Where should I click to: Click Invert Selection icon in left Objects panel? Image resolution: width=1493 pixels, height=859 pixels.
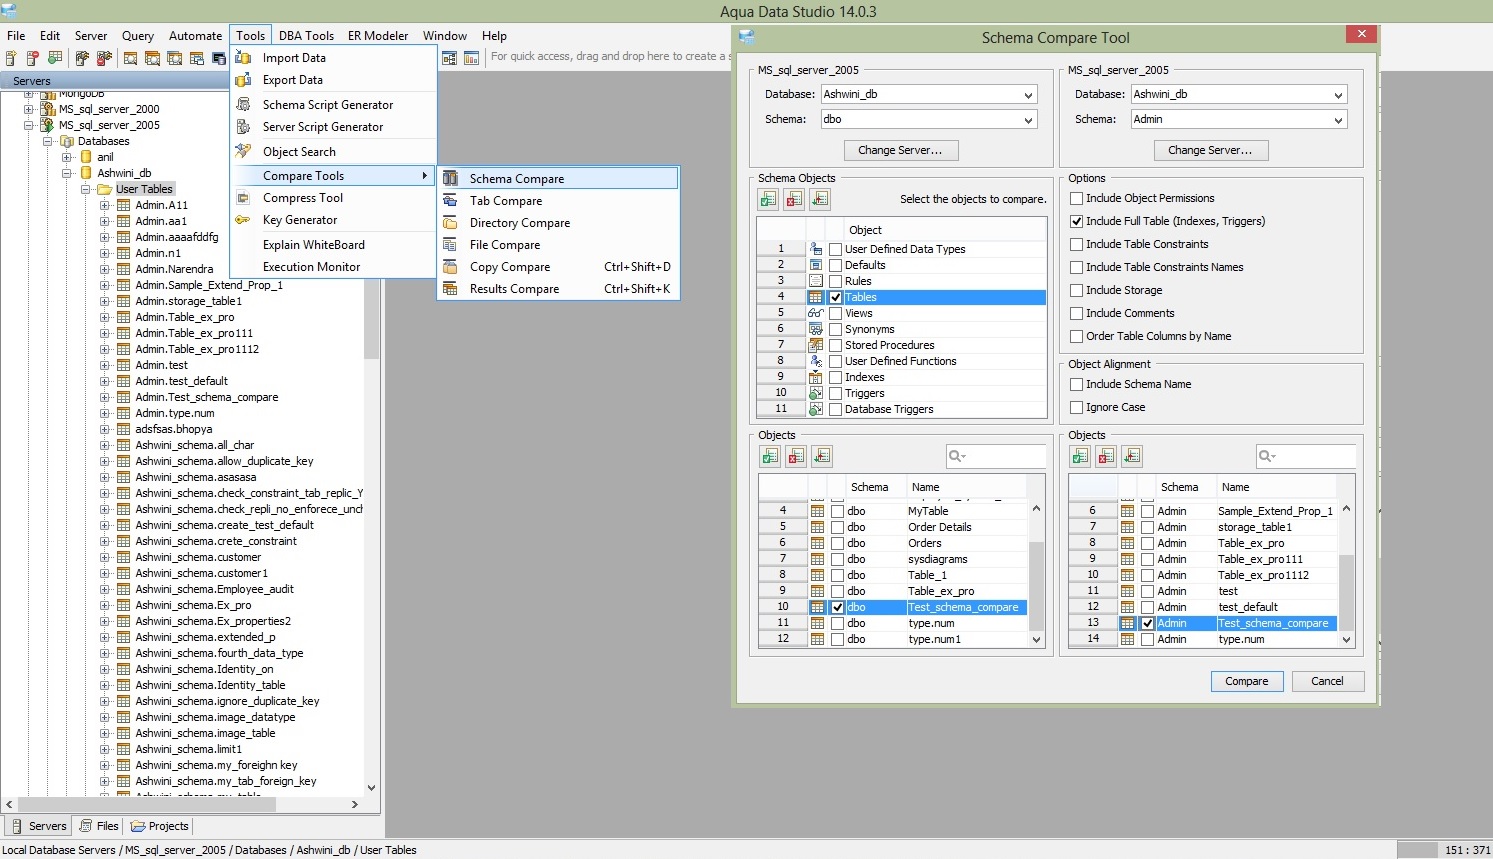(x=822, y=456)
